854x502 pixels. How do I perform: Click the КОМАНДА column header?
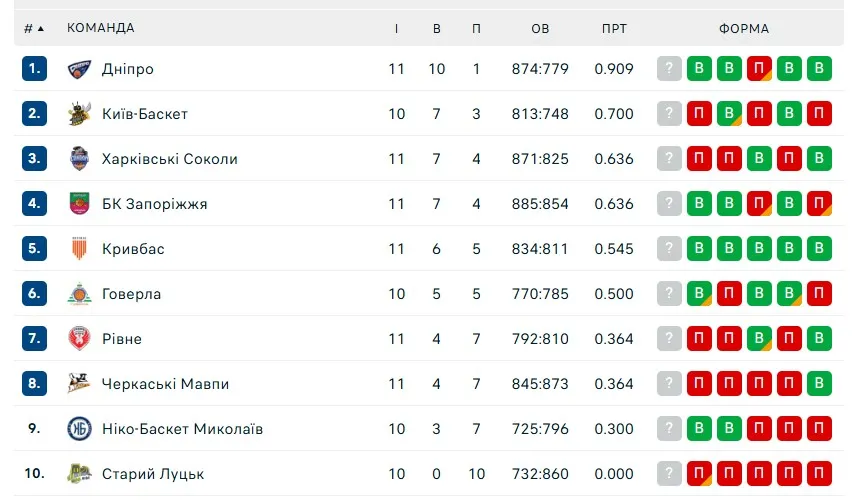click(x=101, y=28)
